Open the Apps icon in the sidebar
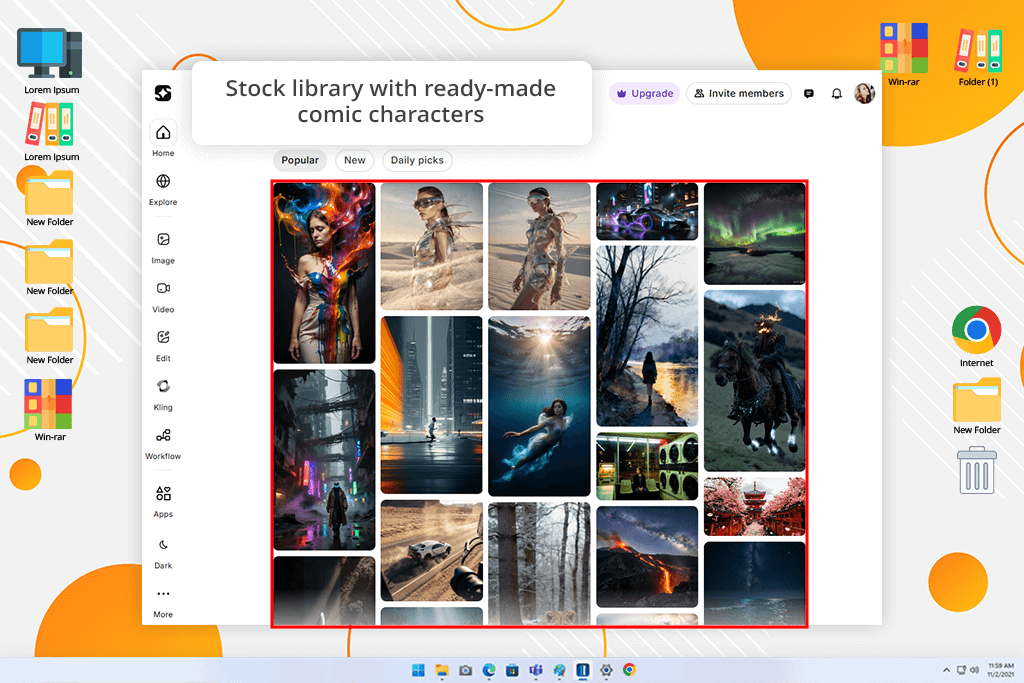 point(163,493)
